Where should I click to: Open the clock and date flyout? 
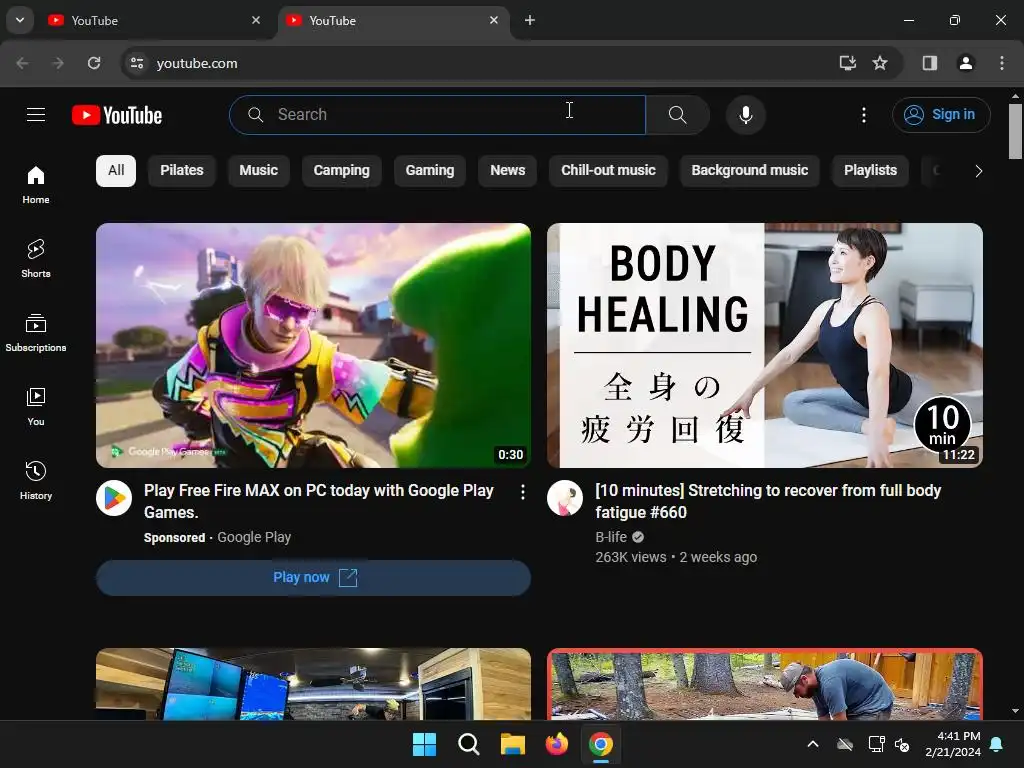[x=953, y=744]
